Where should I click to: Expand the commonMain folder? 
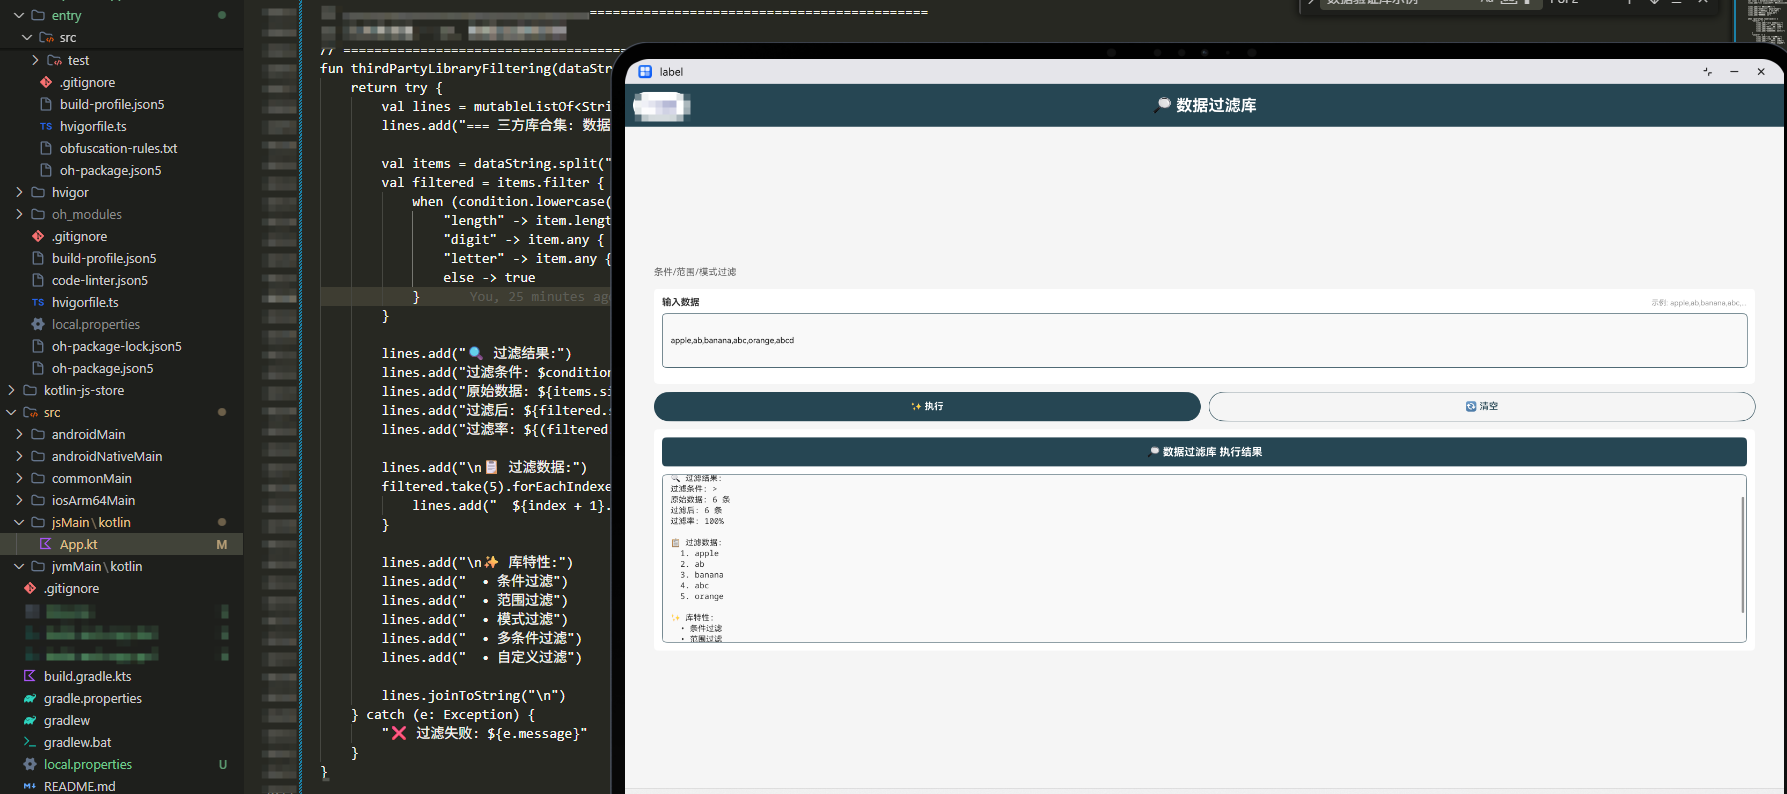click(x=19, y=478)
